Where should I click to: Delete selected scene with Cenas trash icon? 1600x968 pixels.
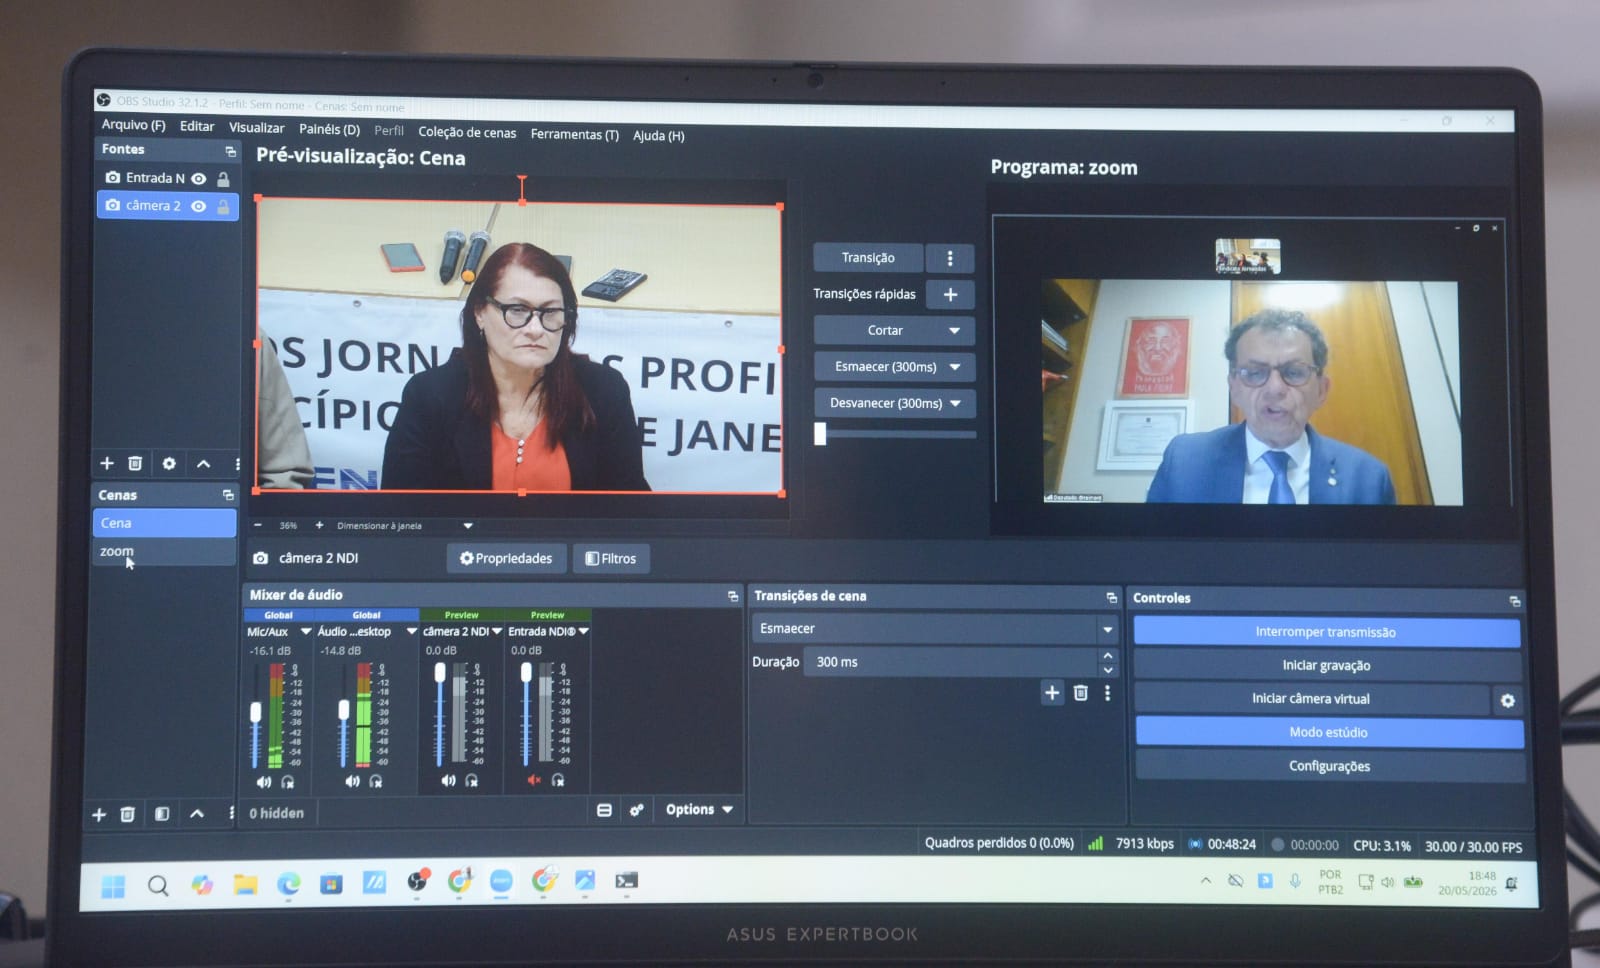tap(127, 814)
